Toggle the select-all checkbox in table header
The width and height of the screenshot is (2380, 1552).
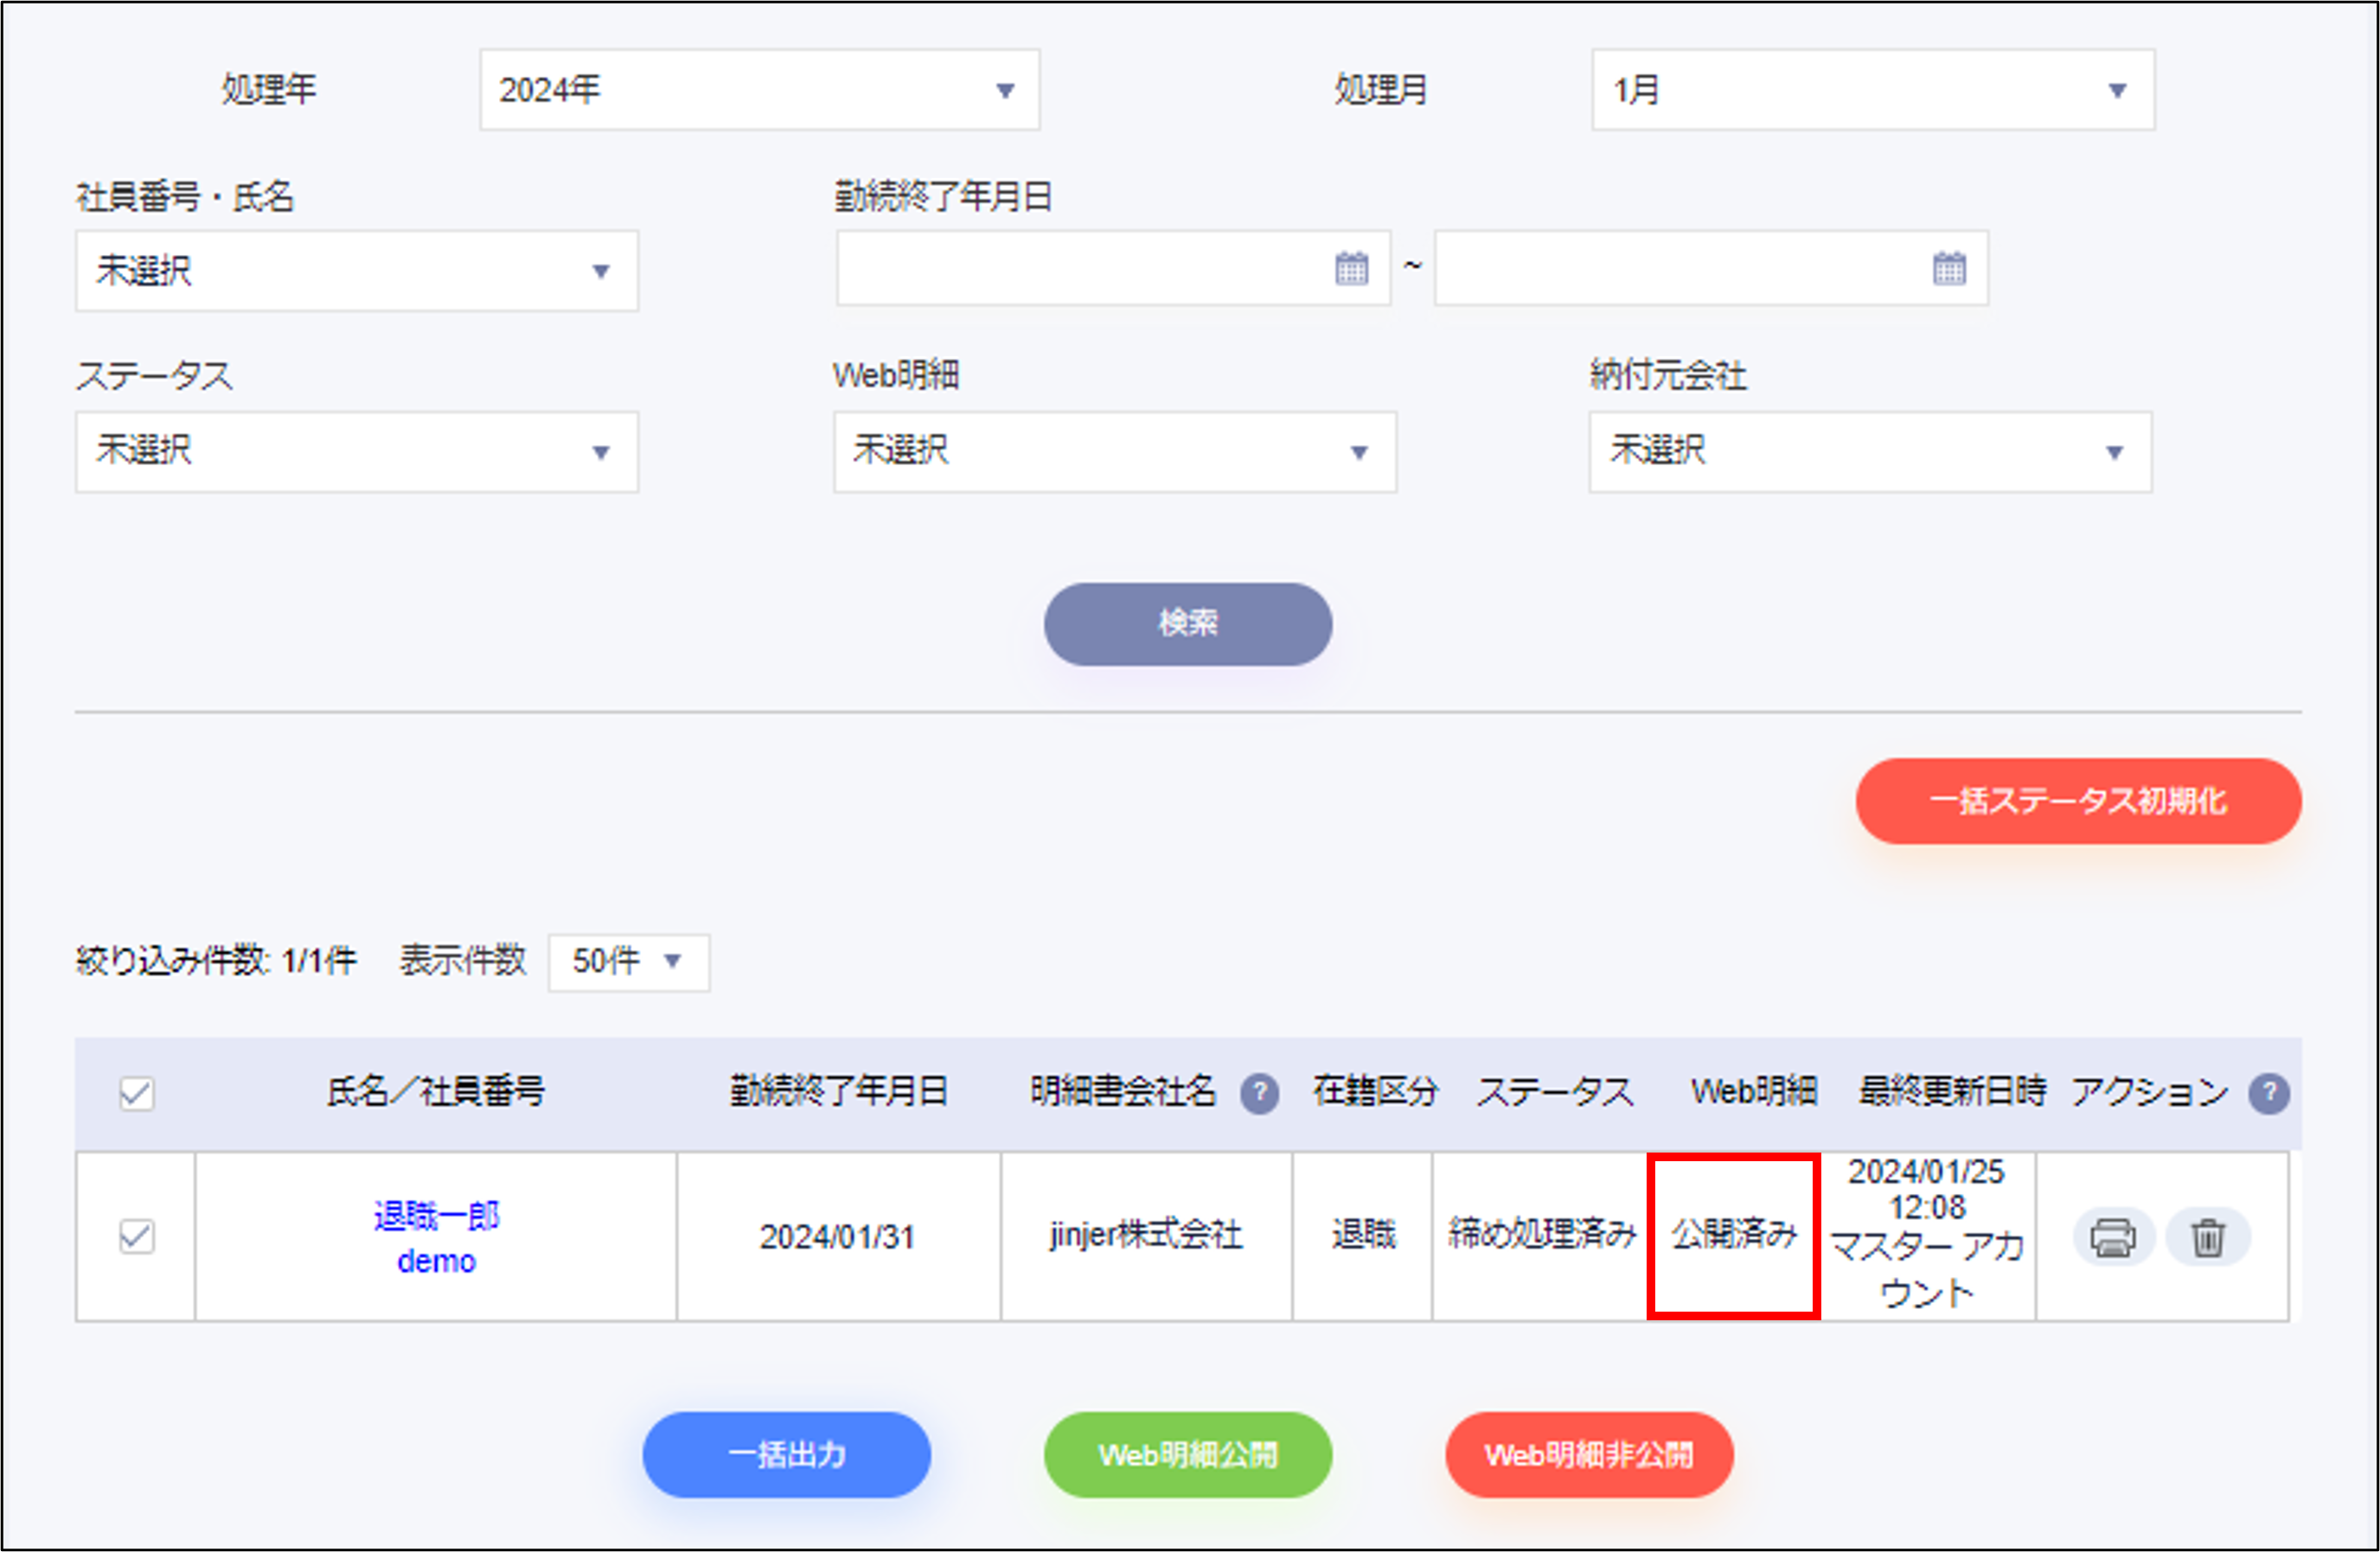coord(135,1095)
